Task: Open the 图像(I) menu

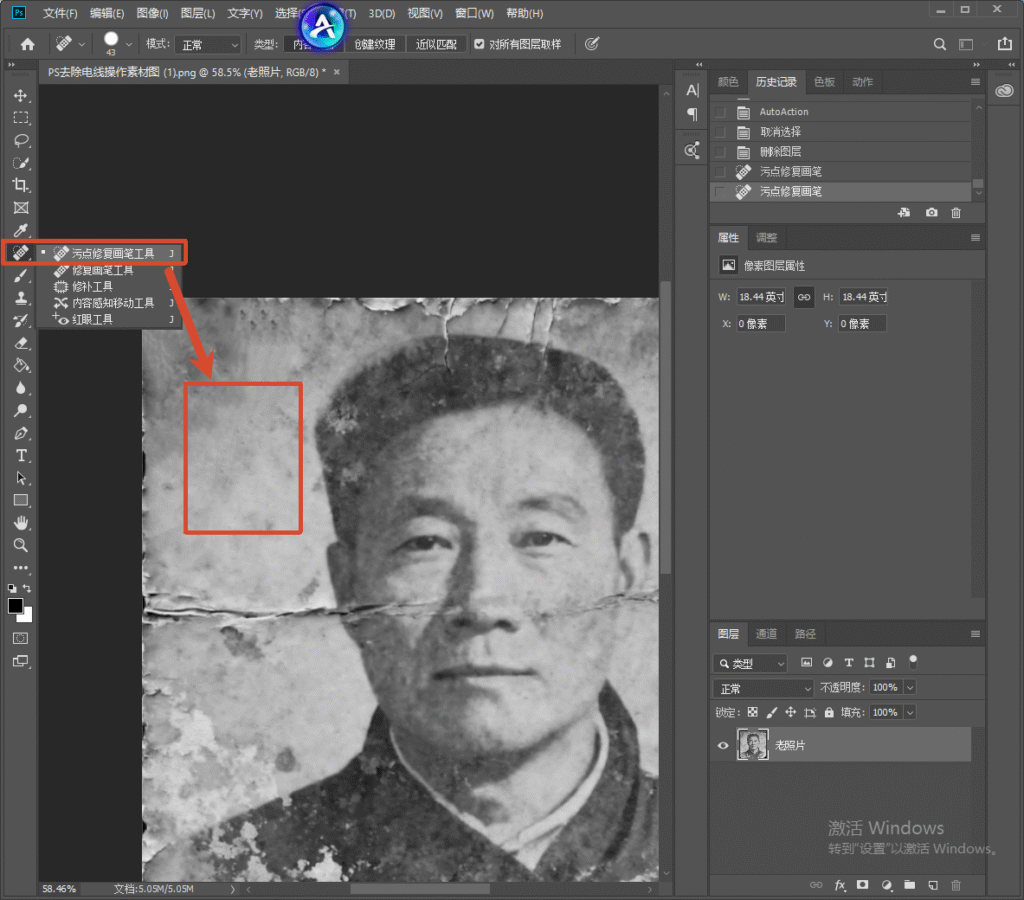Action: point(152,13)
